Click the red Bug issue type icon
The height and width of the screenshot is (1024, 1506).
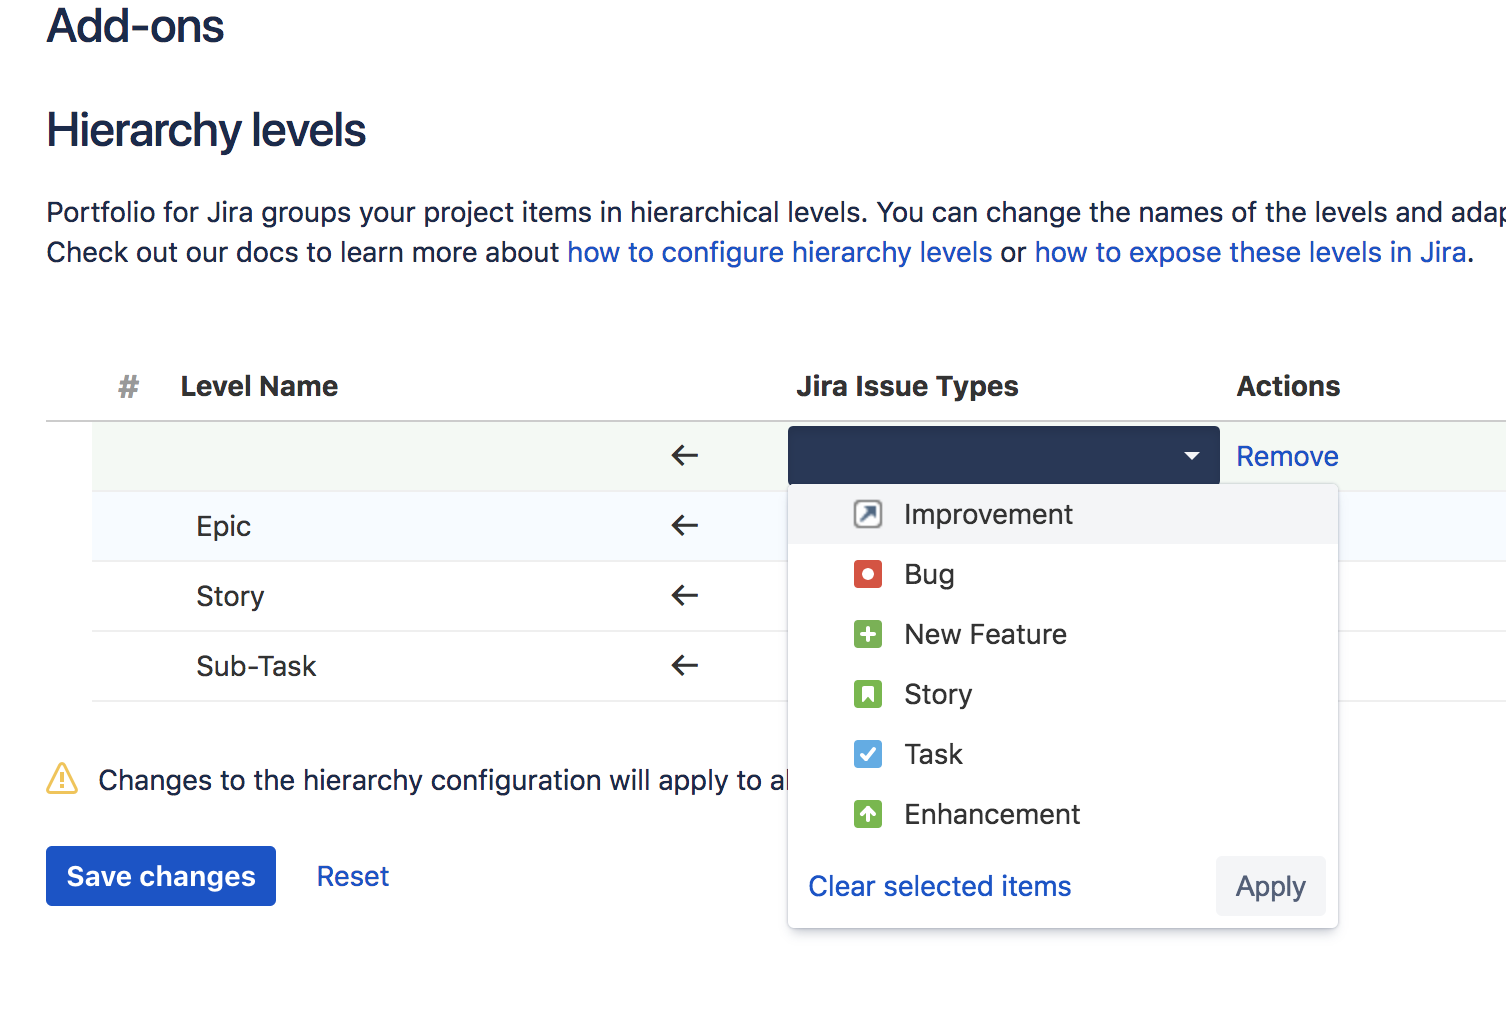[867, 574]
